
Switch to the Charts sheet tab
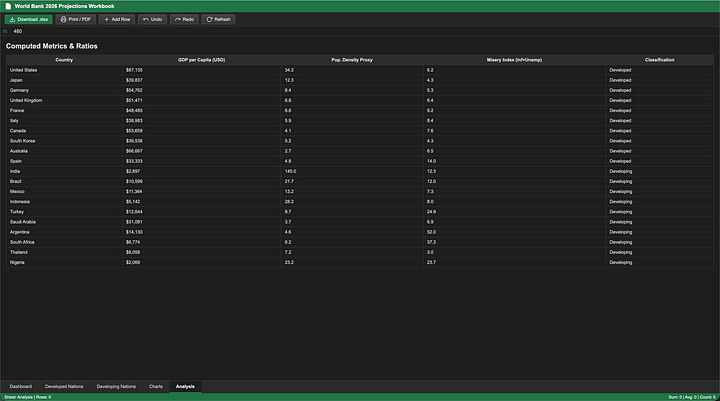tap(156, 386)
